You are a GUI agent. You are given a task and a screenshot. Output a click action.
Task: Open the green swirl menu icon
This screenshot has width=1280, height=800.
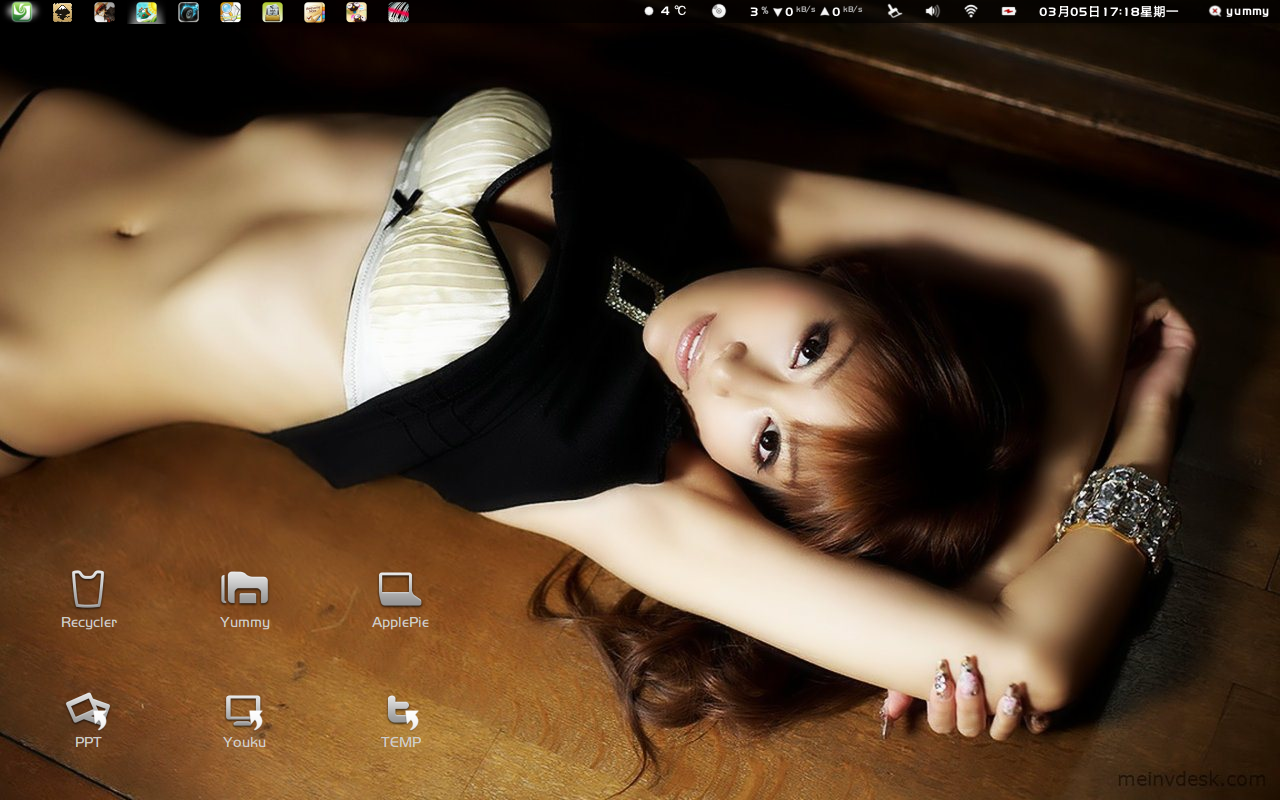20,12
